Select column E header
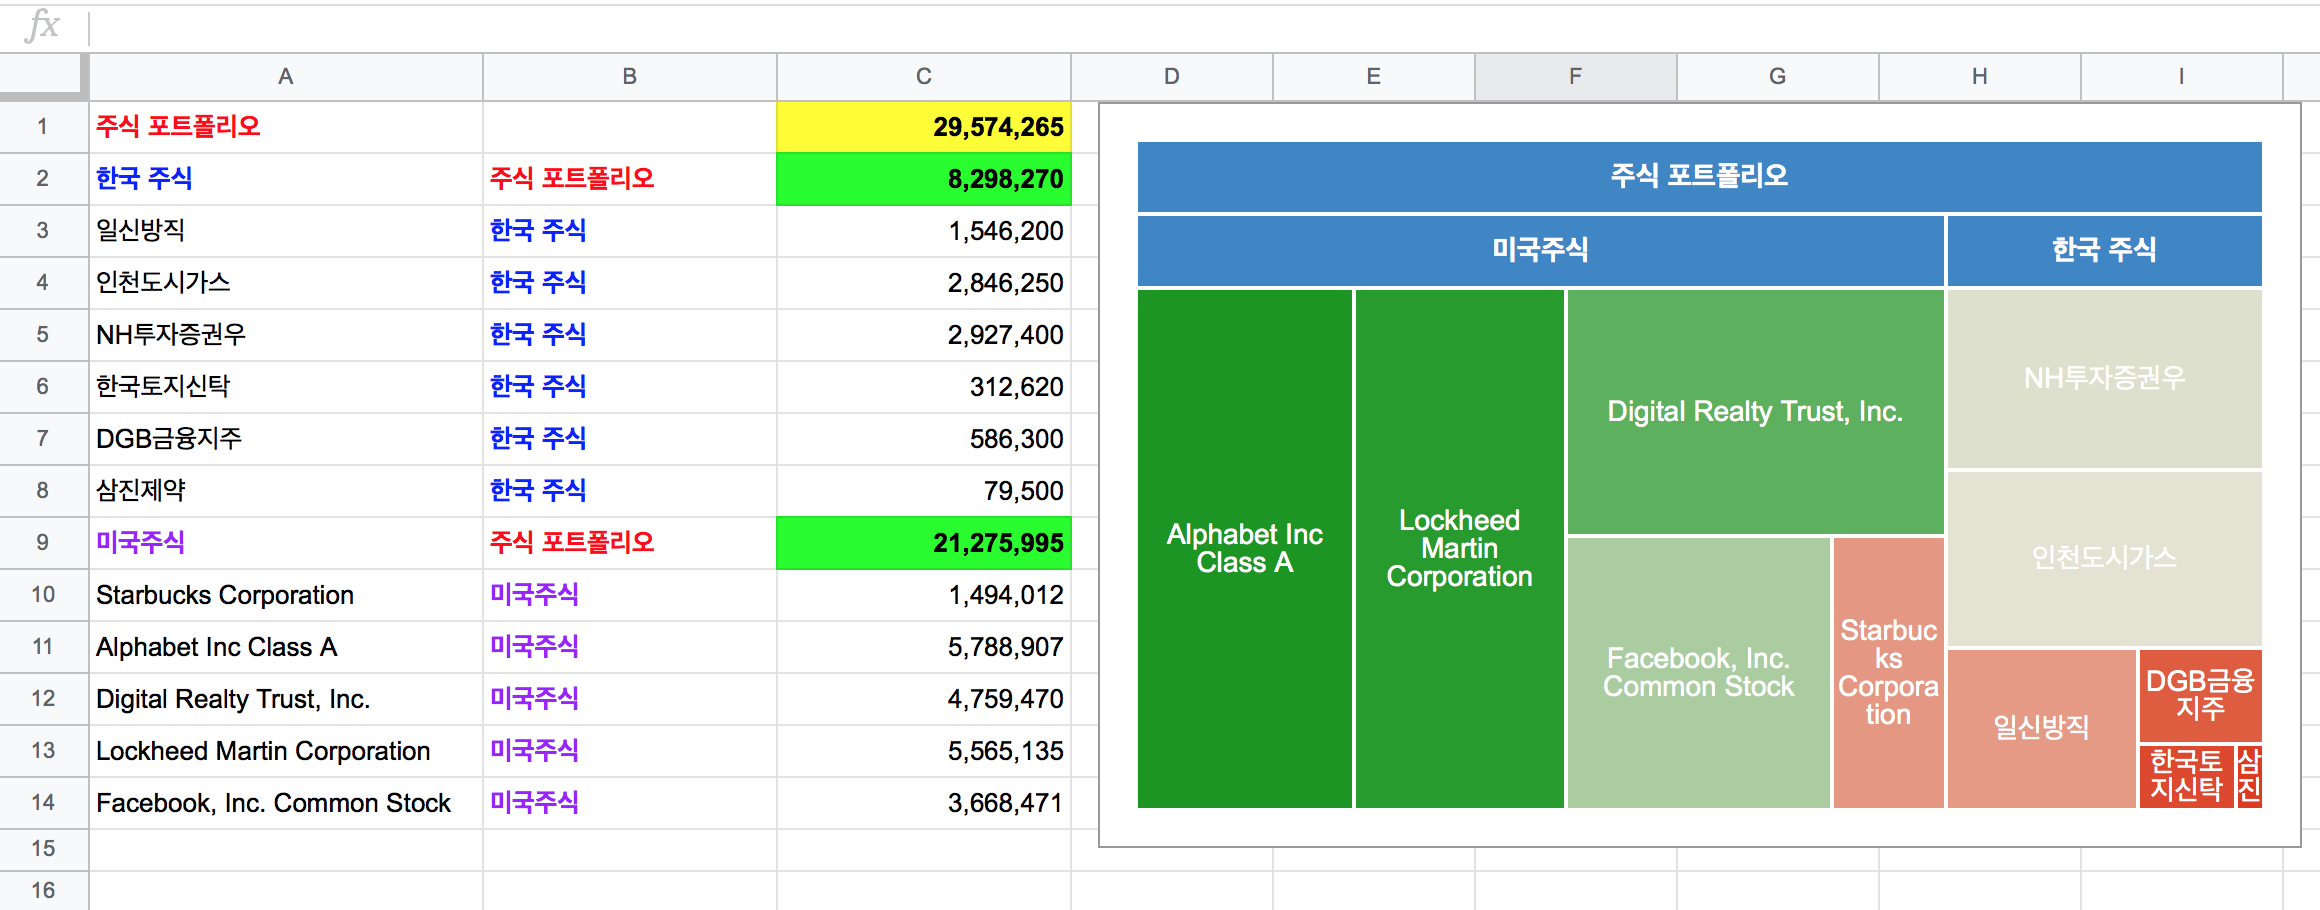 [x=1374, y=77]
